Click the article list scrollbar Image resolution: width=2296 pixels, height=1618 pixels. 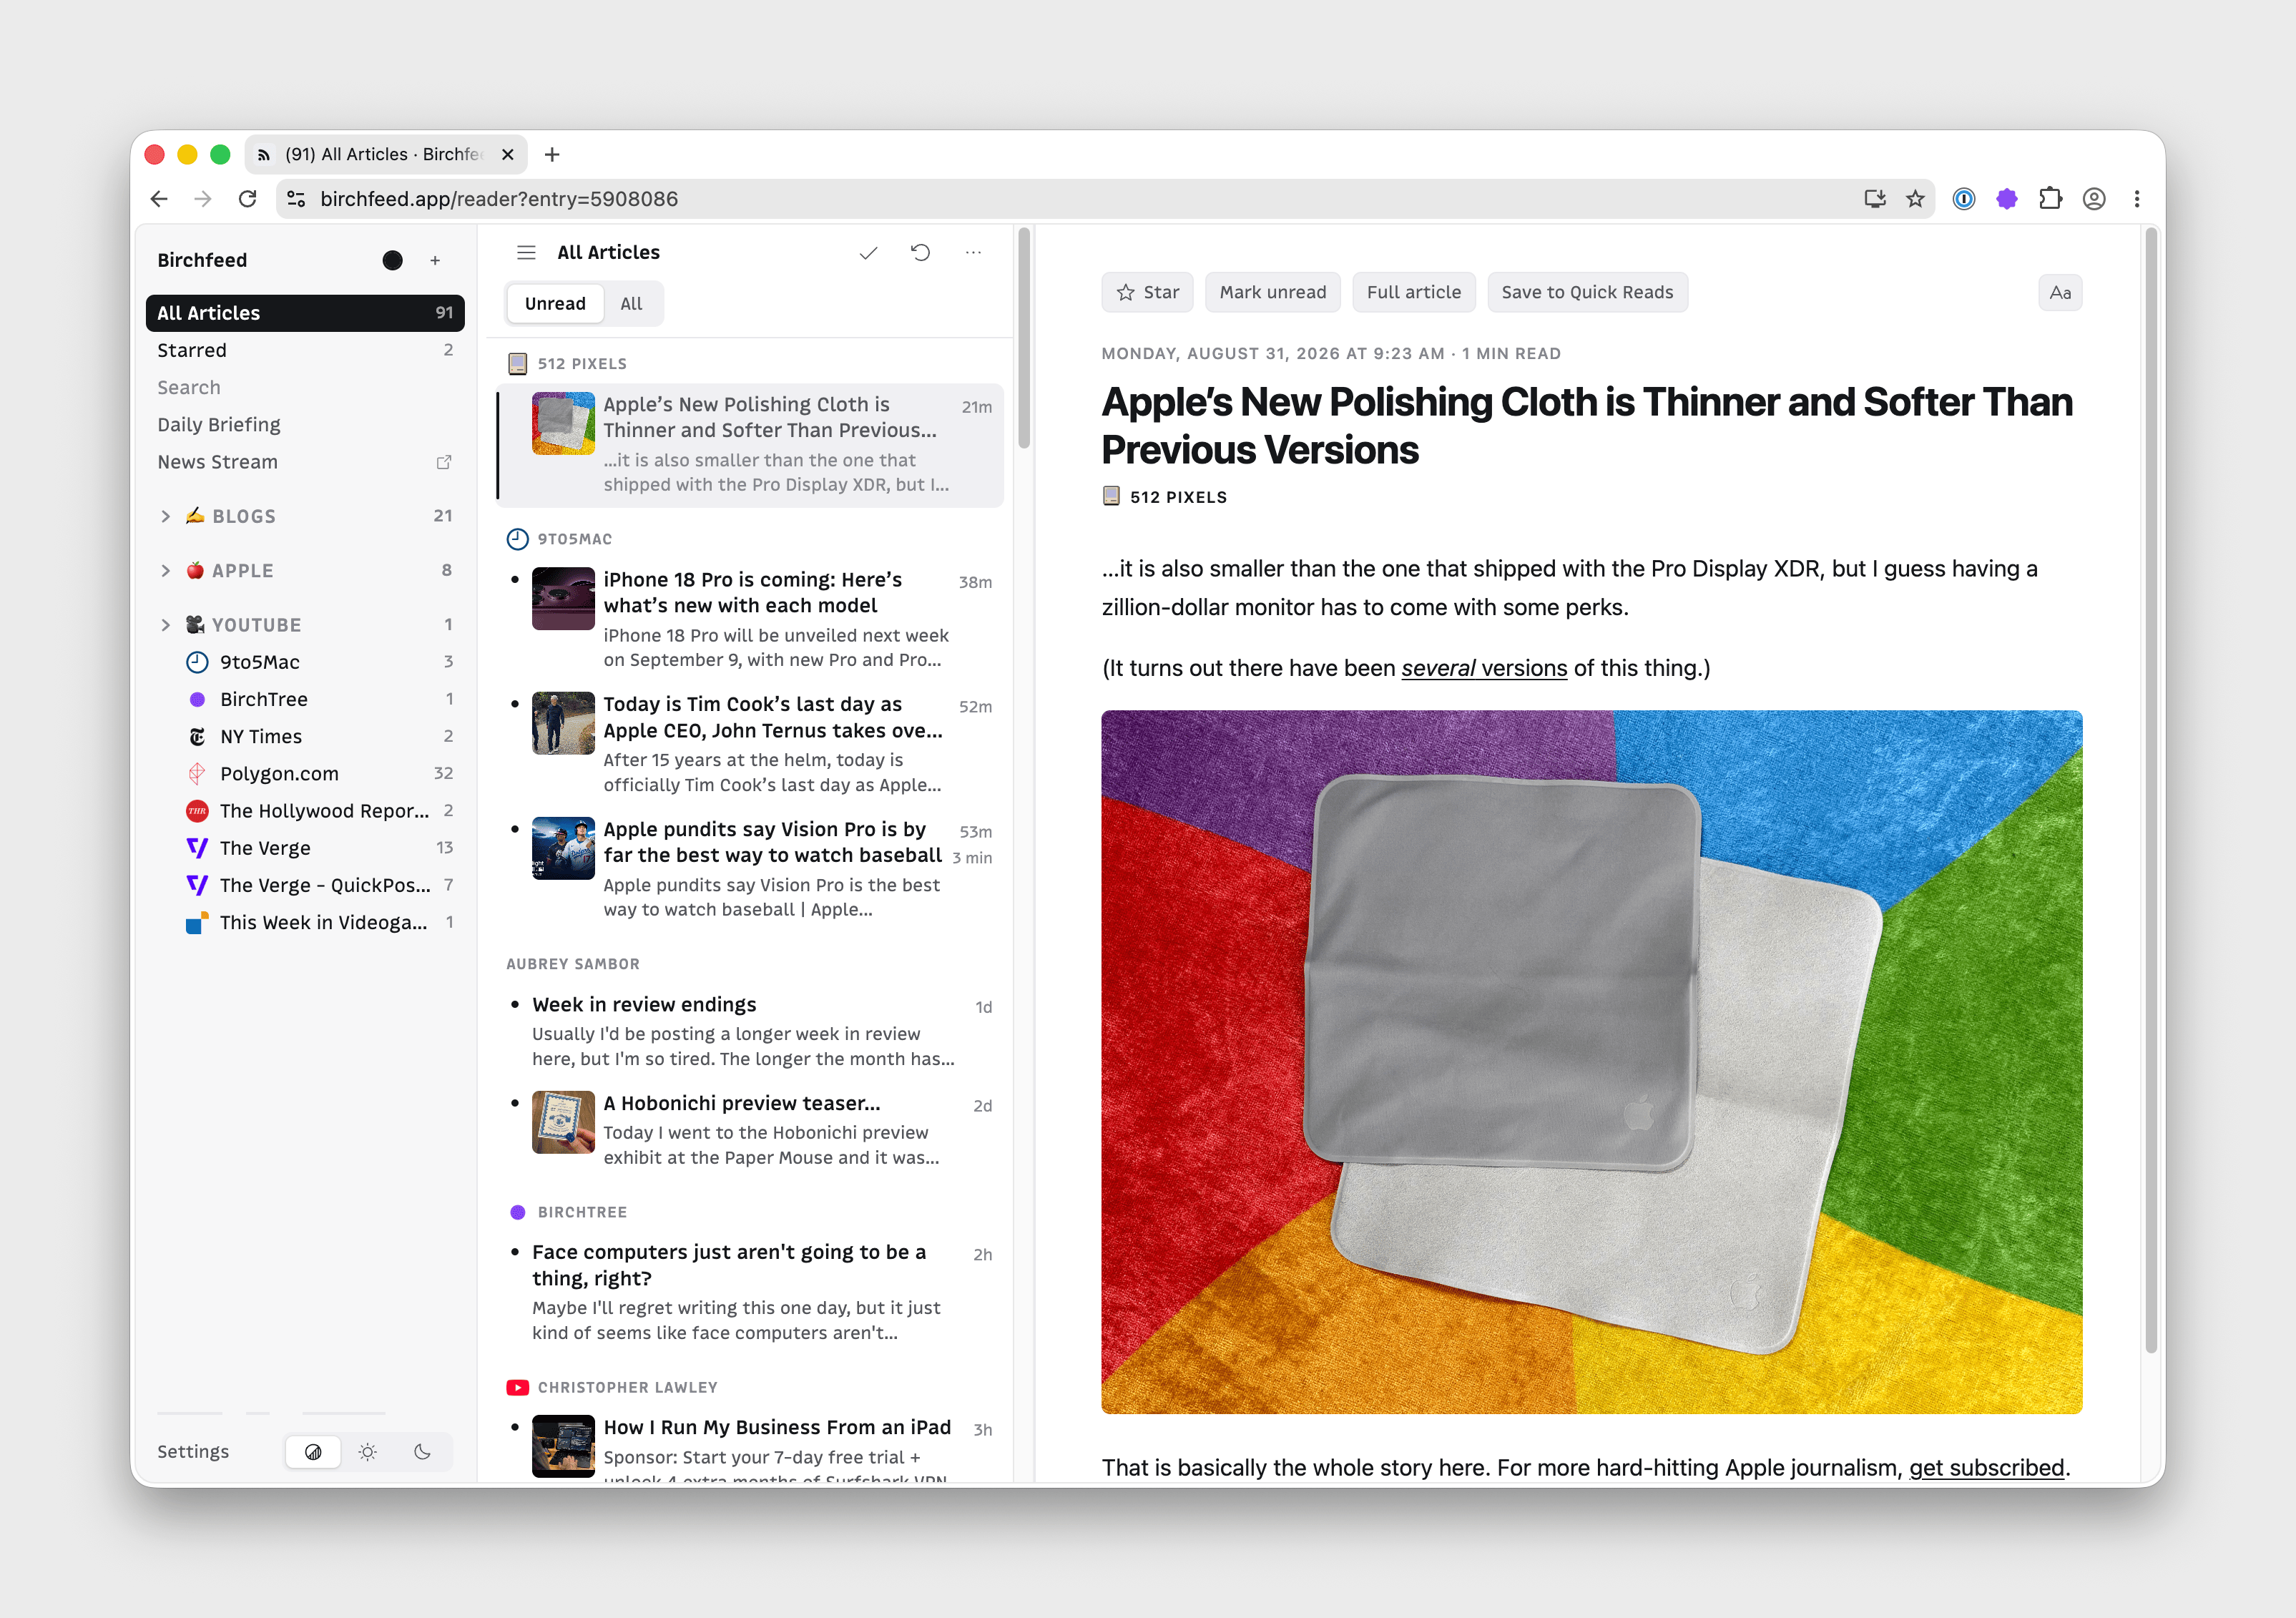click(1023, 340)
